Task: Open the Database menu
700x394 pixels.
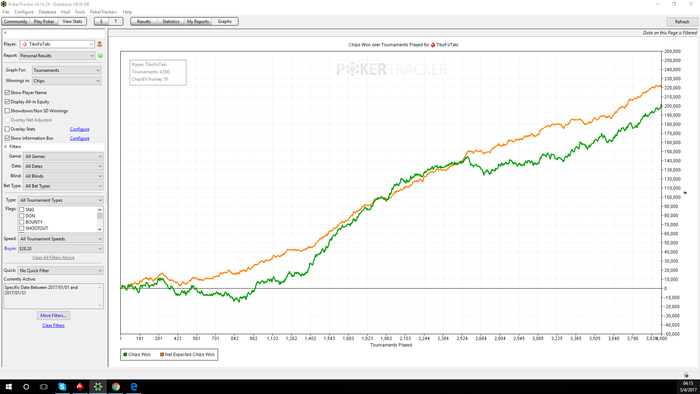Action: coord(47,12)
